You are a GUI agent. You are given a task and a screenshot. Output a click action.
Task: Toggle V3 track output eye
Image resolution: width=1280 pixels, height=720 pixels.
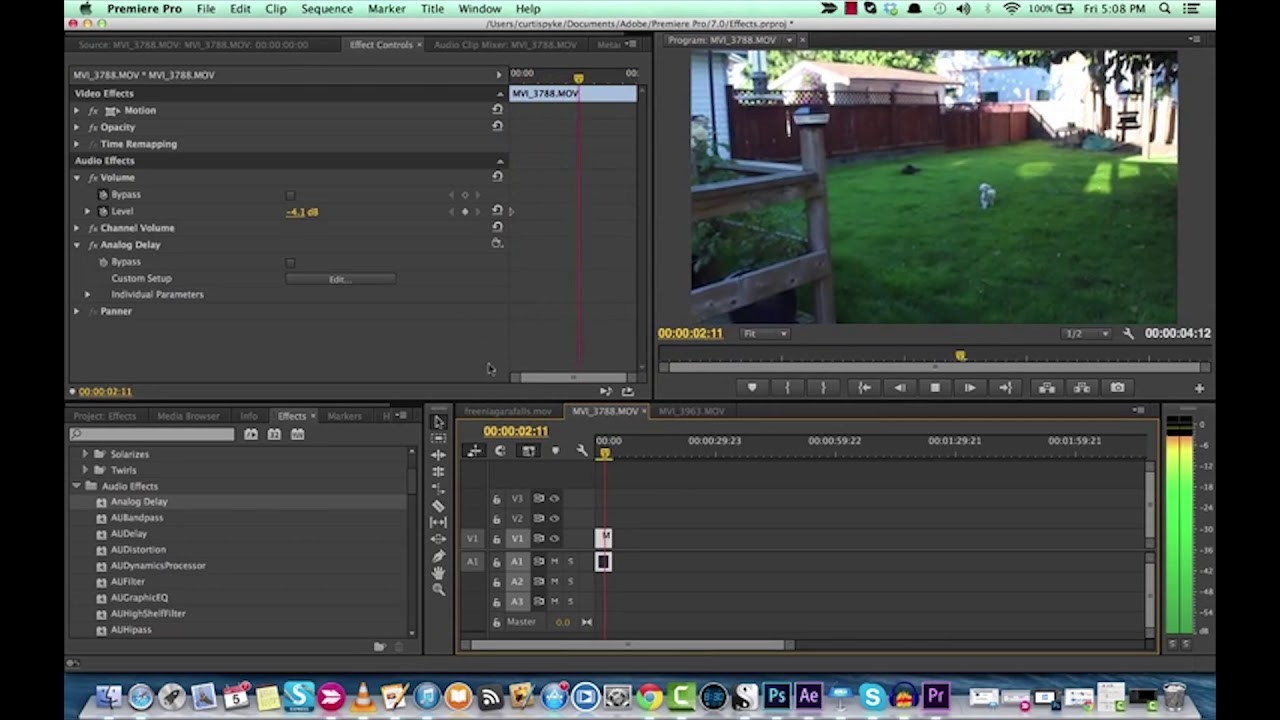tap(555, 498)
